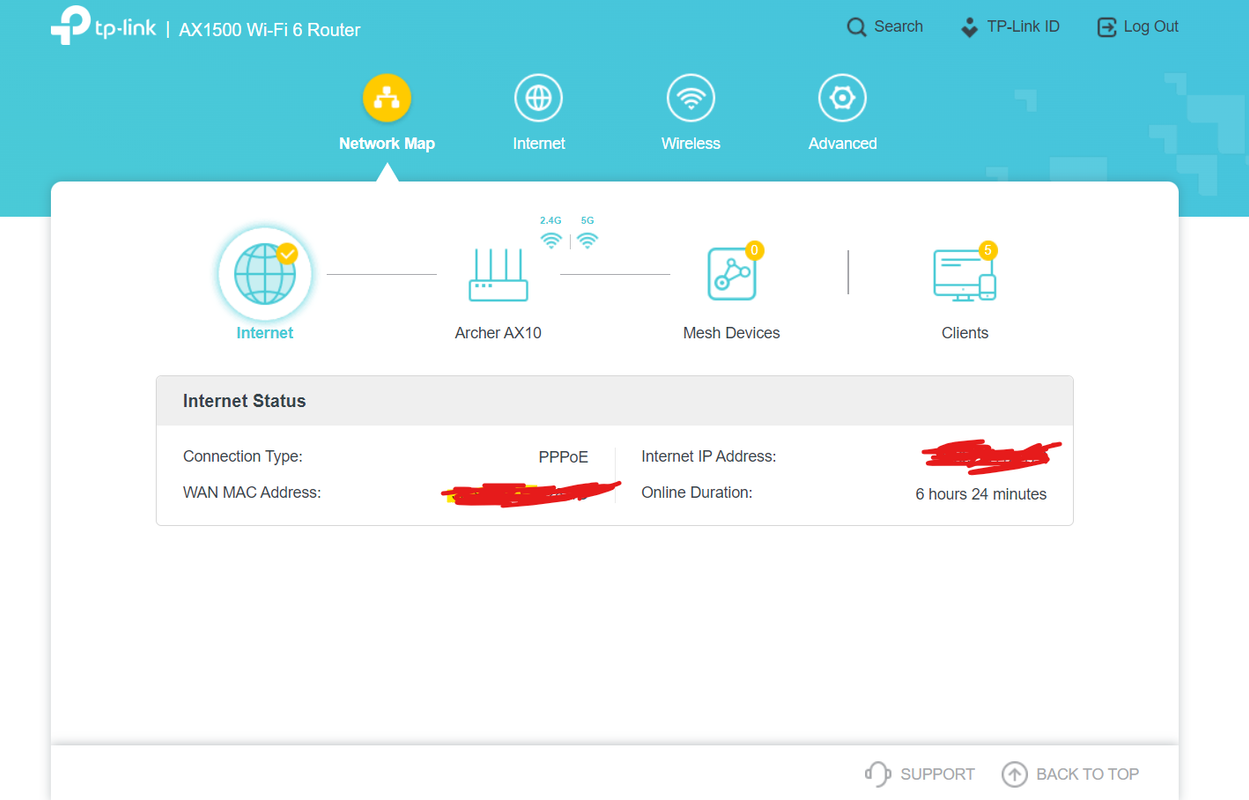Open the Mesh Devices icon
Viewport: 1249px width, 800px height.
pos(731,272)
